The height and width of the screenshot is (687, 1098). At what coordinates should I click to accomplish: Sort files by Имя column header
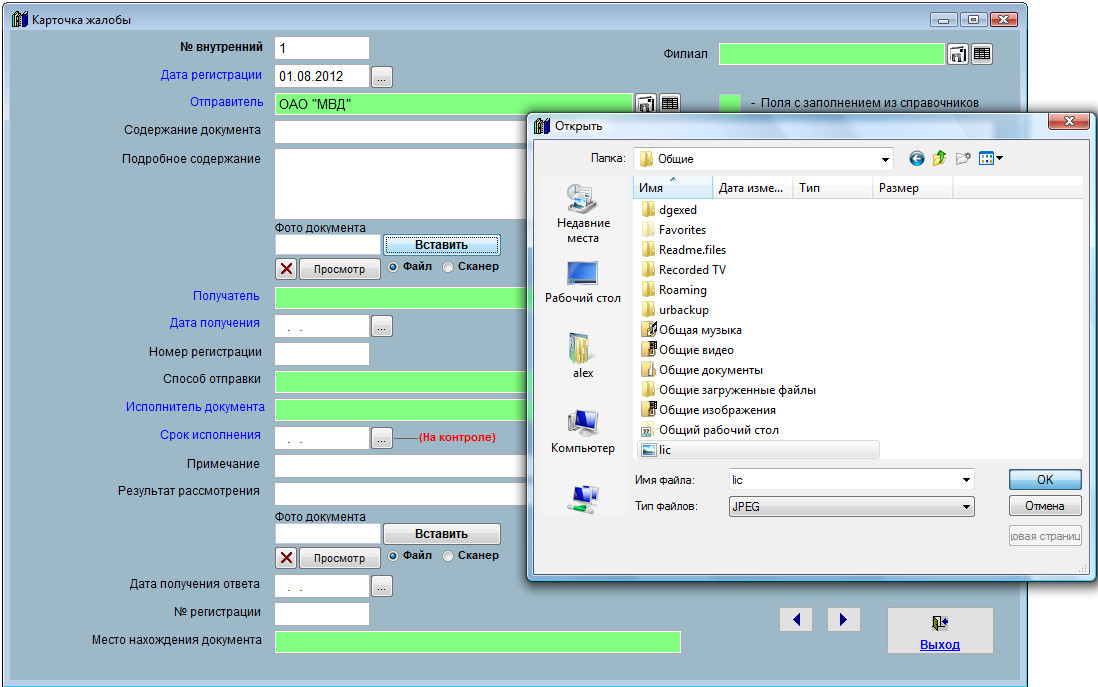[x=672, y=188]
